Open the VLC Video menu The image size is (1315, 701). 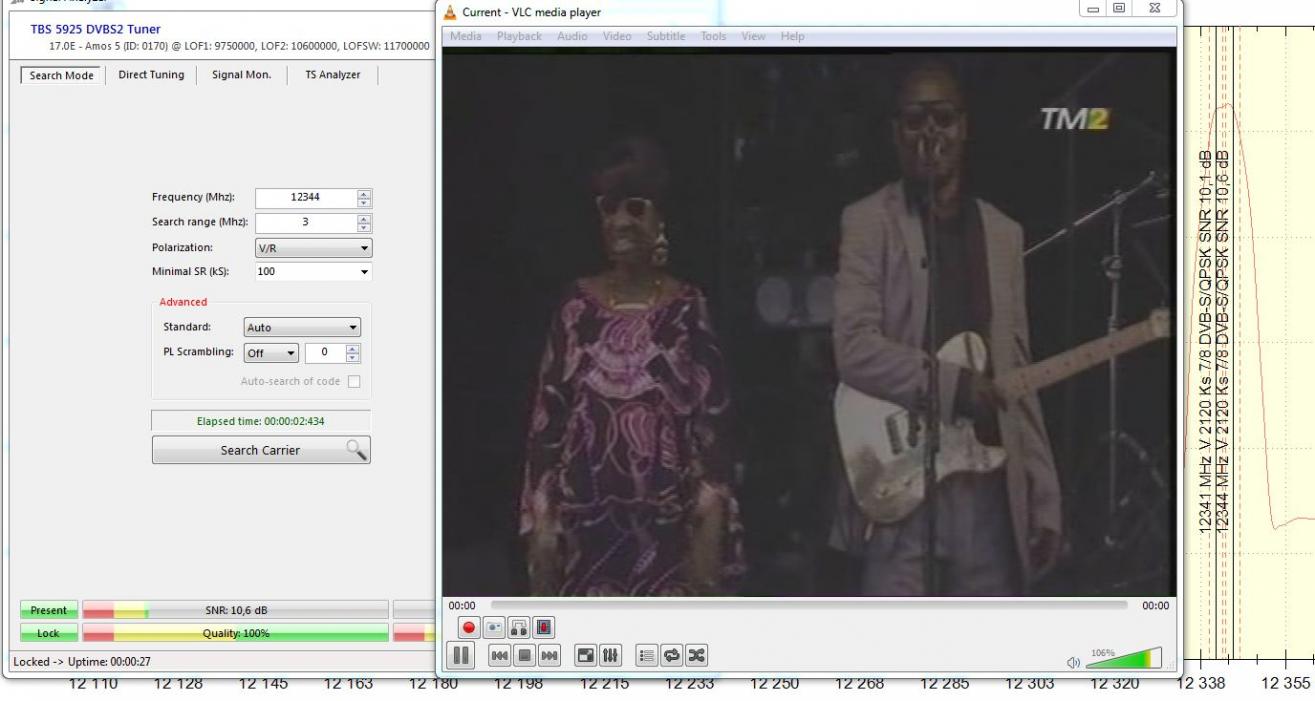617,36
